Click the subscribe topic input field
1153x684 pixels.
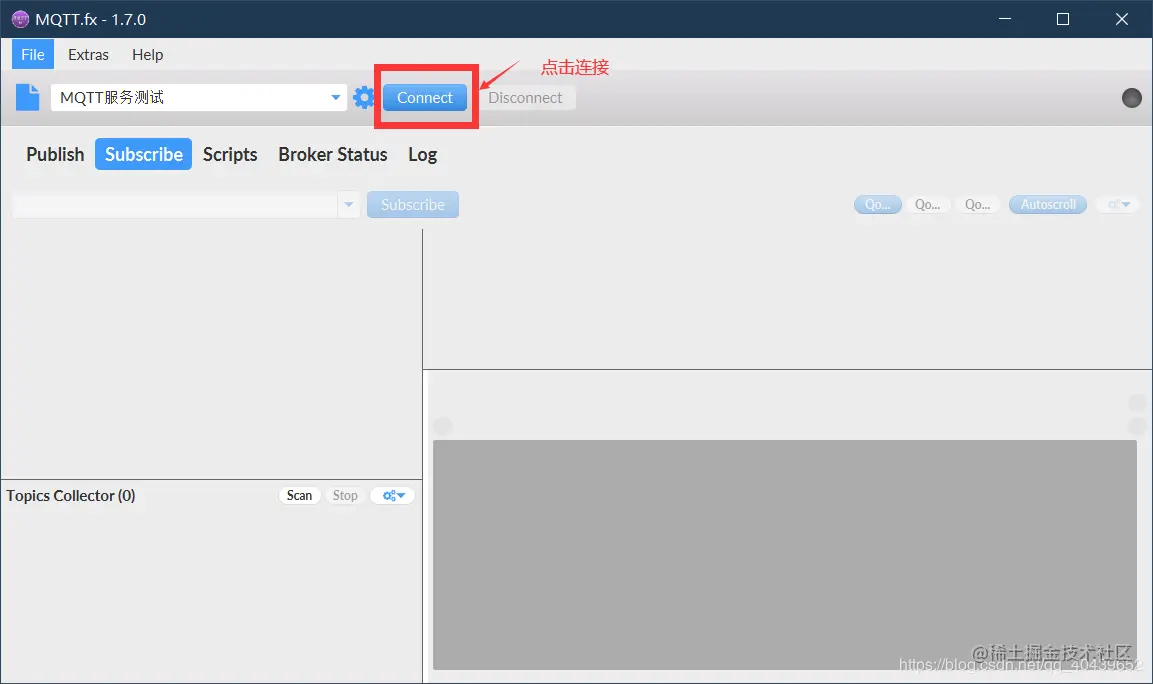tap(175, 204)
